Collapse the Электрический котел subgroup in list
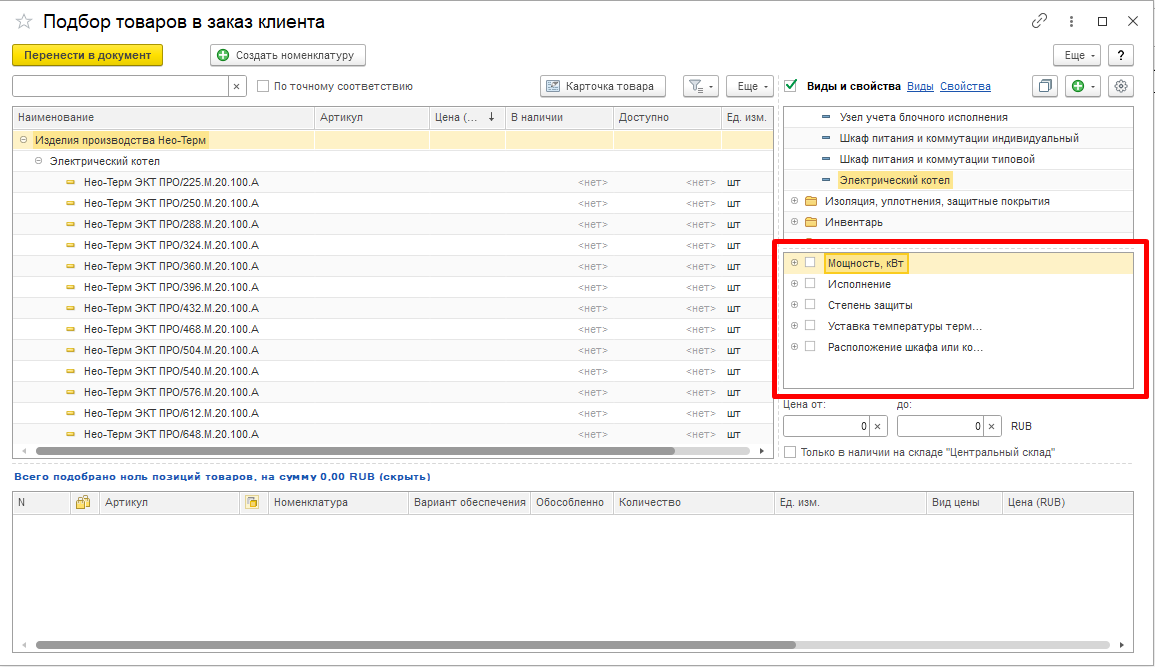This screenshot has height=667, width=1155. pos(38,160)
